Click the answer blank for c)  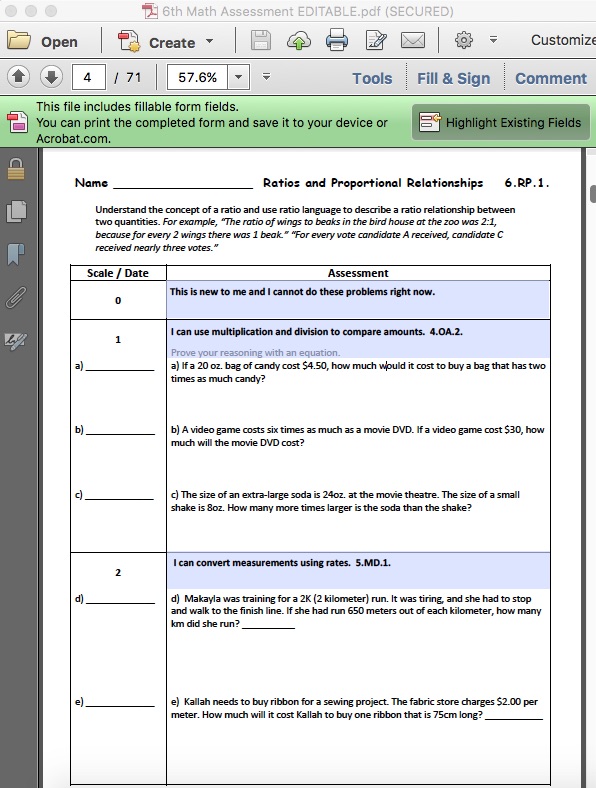pyautogui.click(x=119, y=494)
